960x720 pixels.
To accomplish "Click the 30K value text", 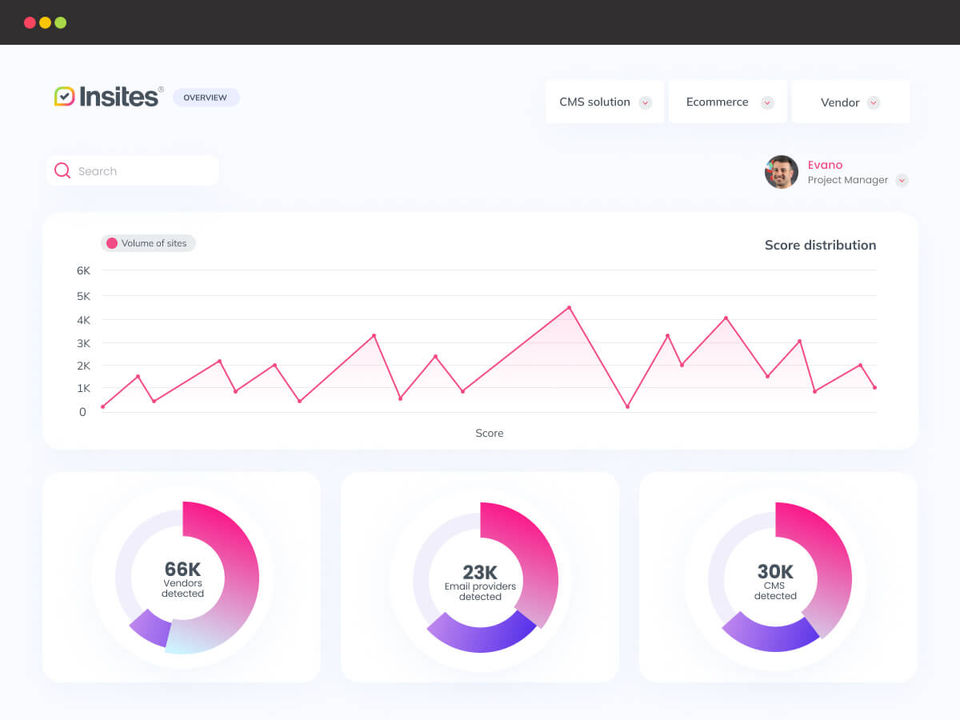I will click(775, 571).
